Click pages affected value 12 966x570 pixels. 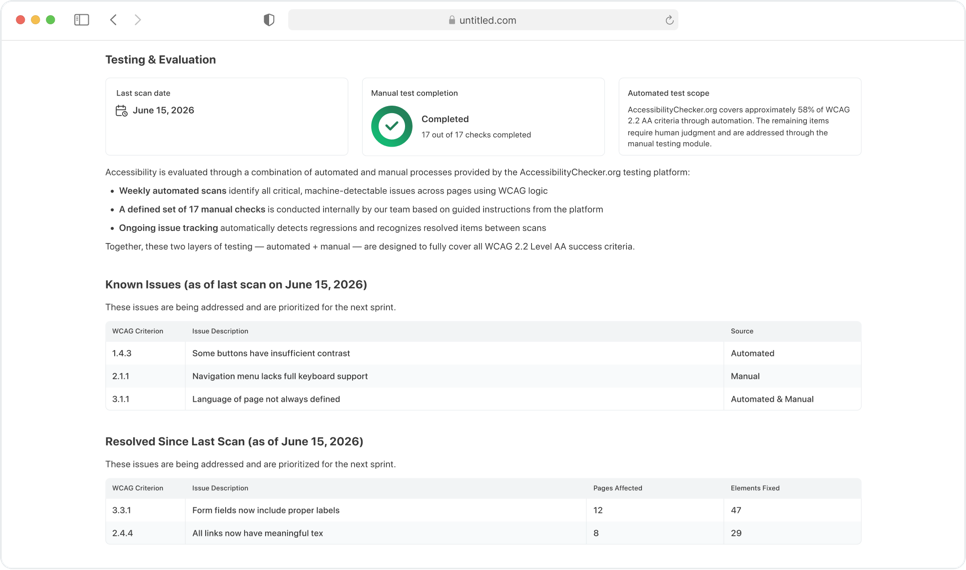tap(598, 510)
